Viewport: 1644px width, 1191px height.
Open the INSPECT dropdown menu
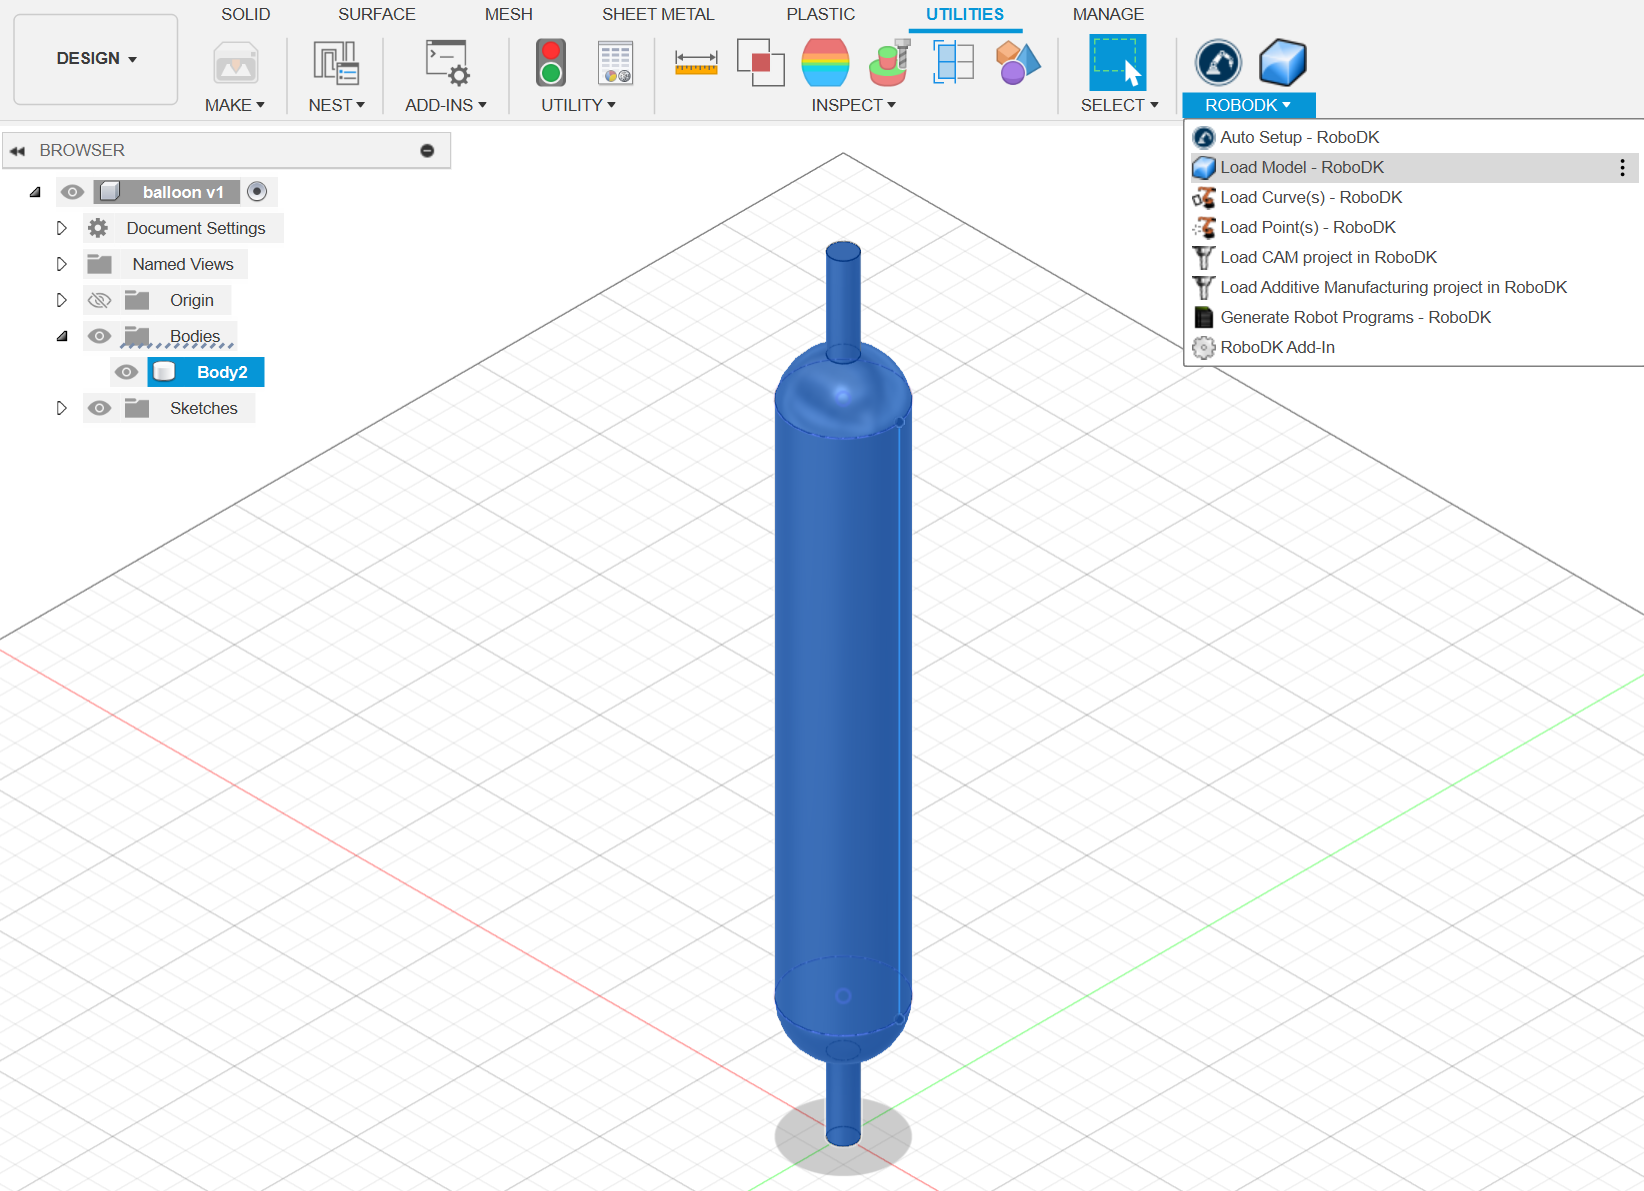(x=853, y=105)
